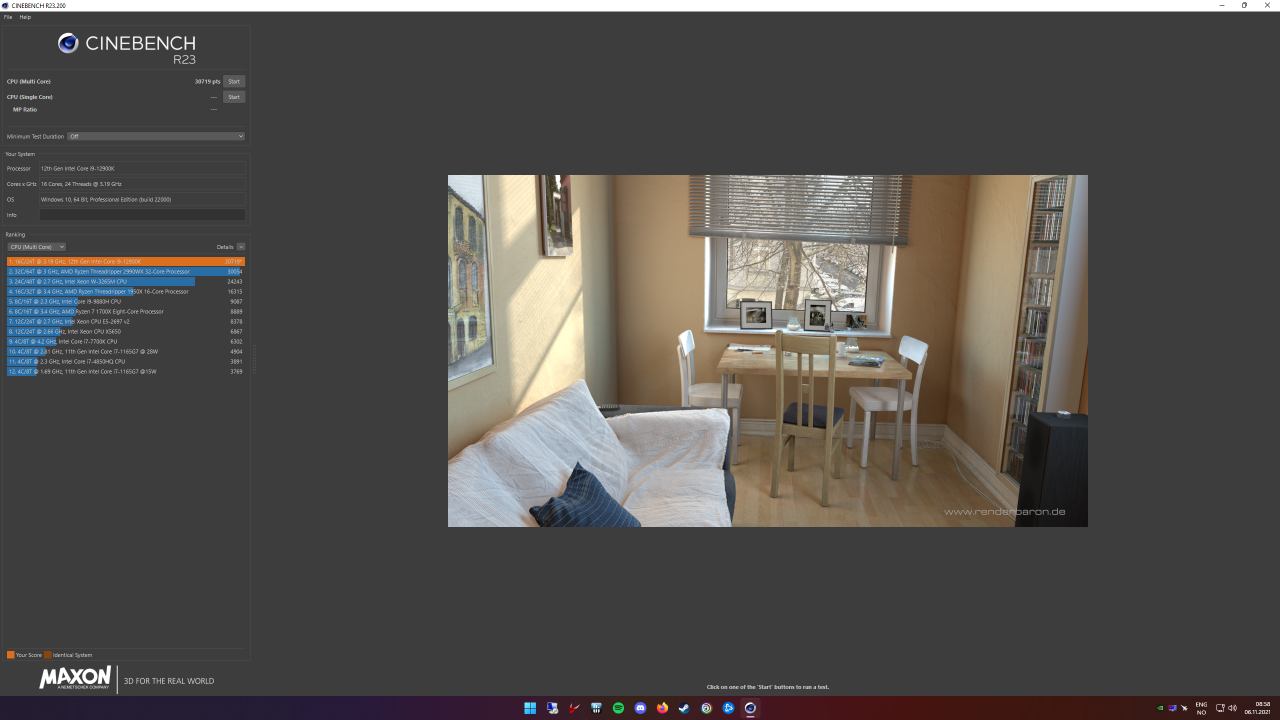This screenshot has height=720, width=1280.
Task: Open Spotify from the taskbar
Action: (x=618, y=708)
